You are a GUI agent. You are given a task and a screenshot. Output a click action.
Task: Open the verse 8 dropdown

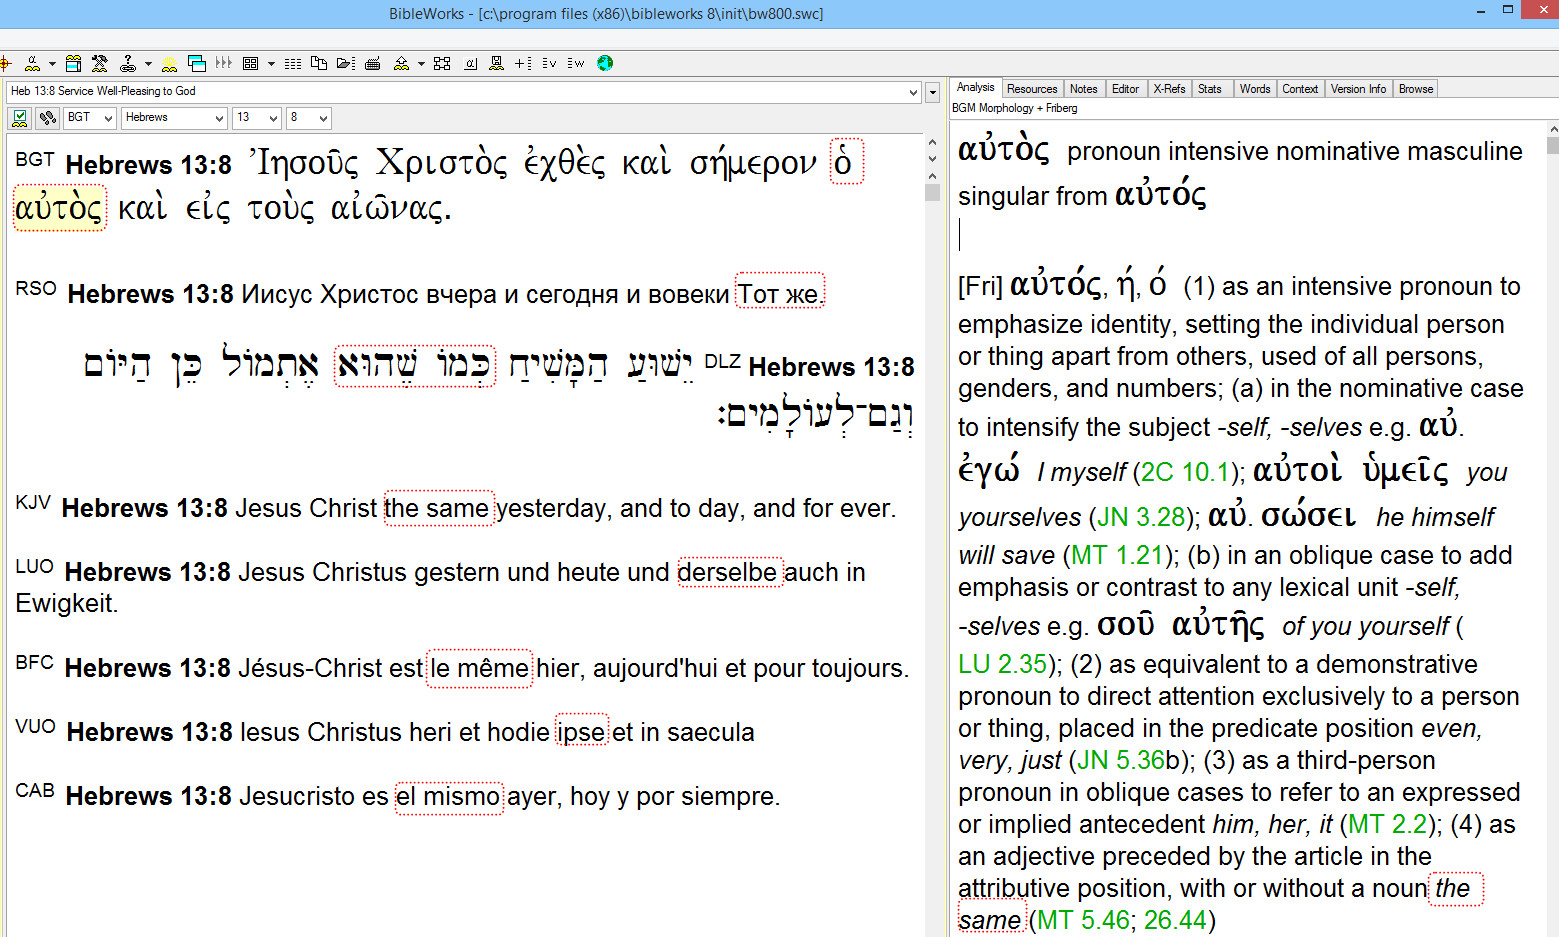[308, 118]
